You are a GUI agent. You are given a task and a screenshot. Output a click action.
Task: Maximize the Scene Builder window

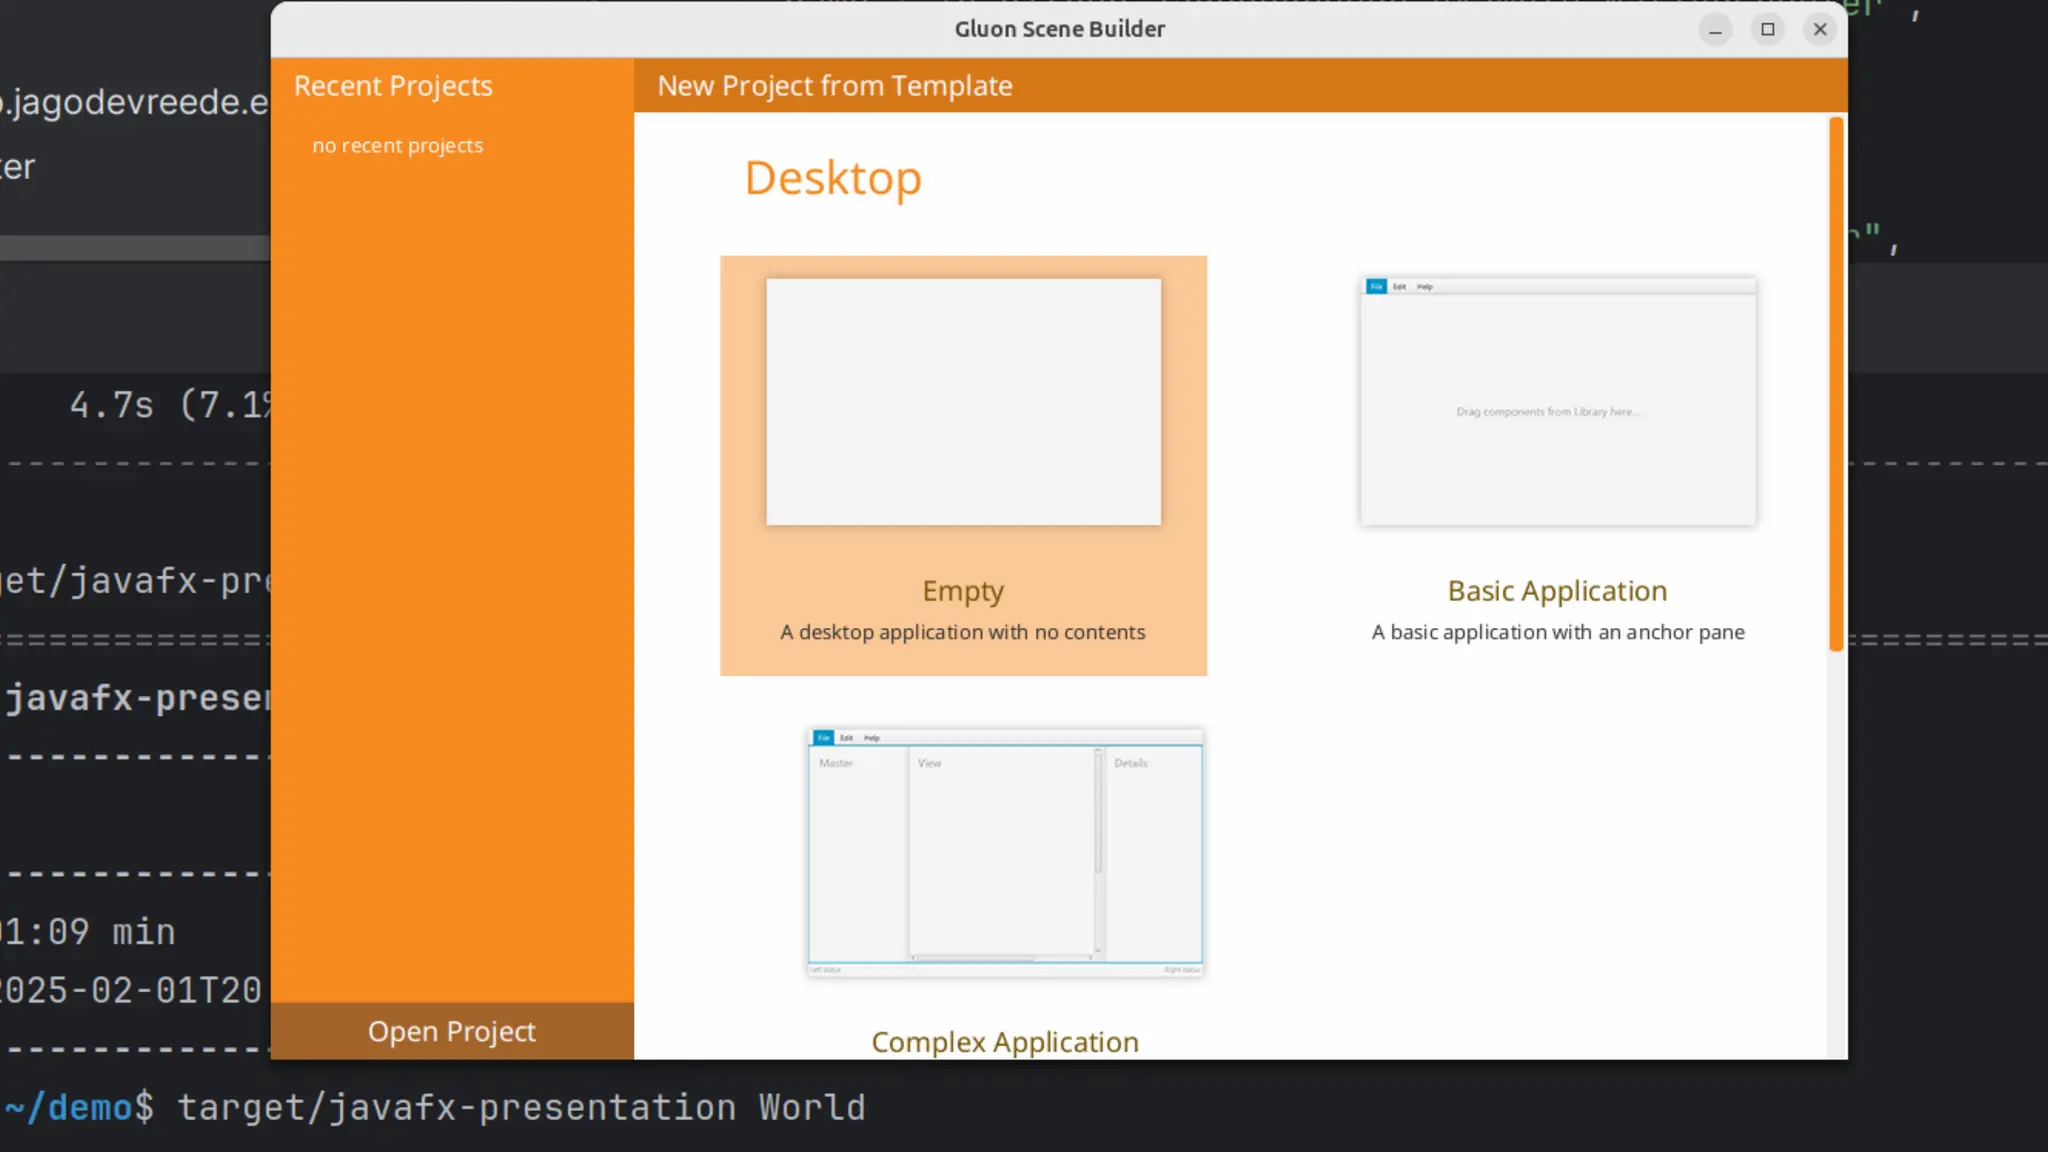click(x=1767, y=30)
